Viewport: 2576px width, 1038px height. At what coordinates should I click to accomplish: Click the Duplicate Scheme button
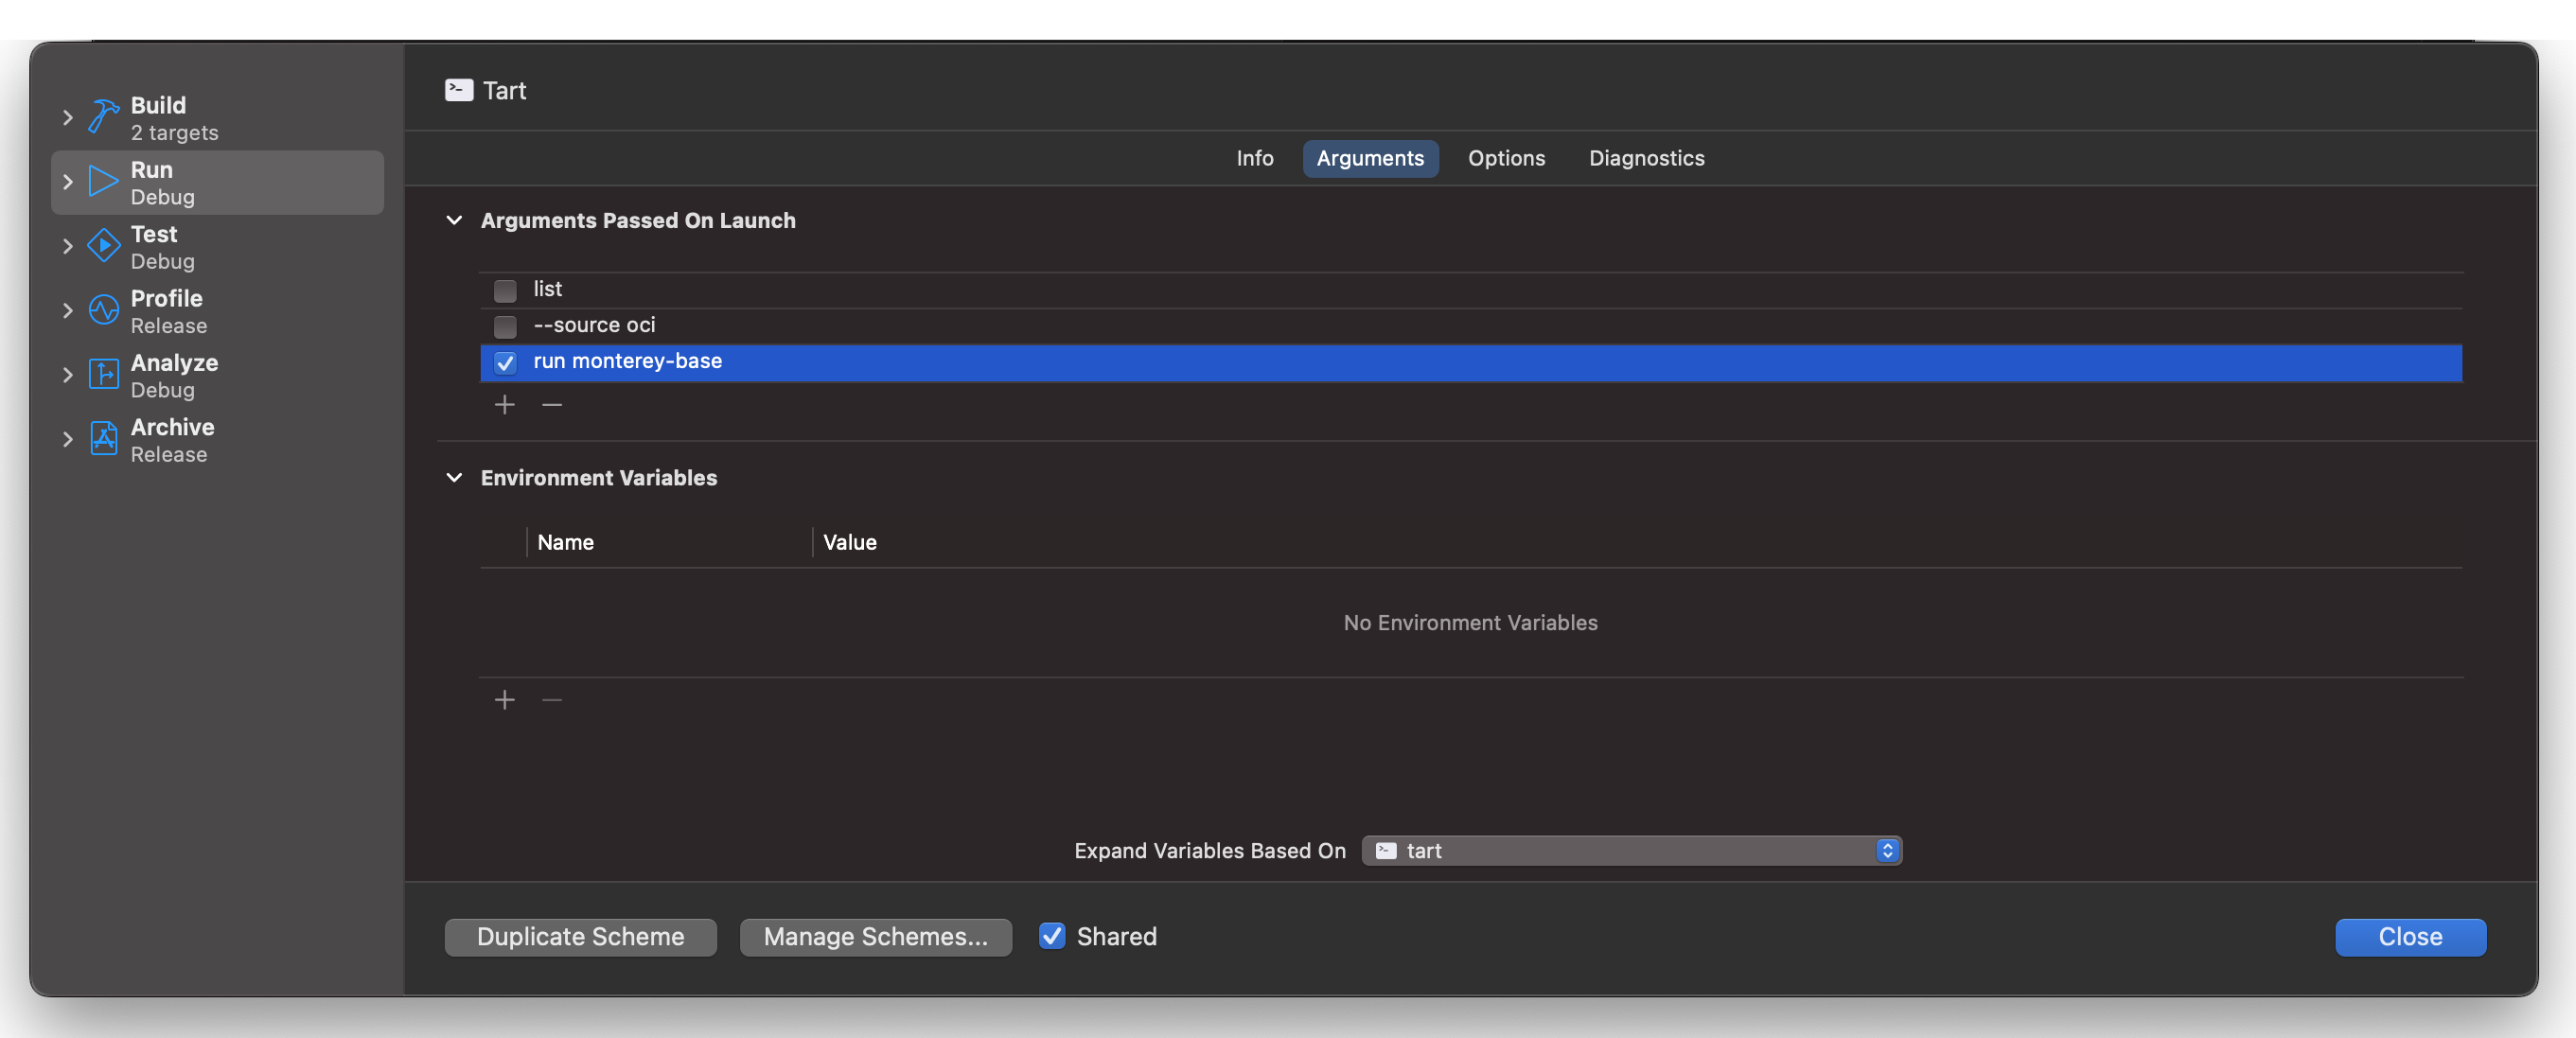580,936
